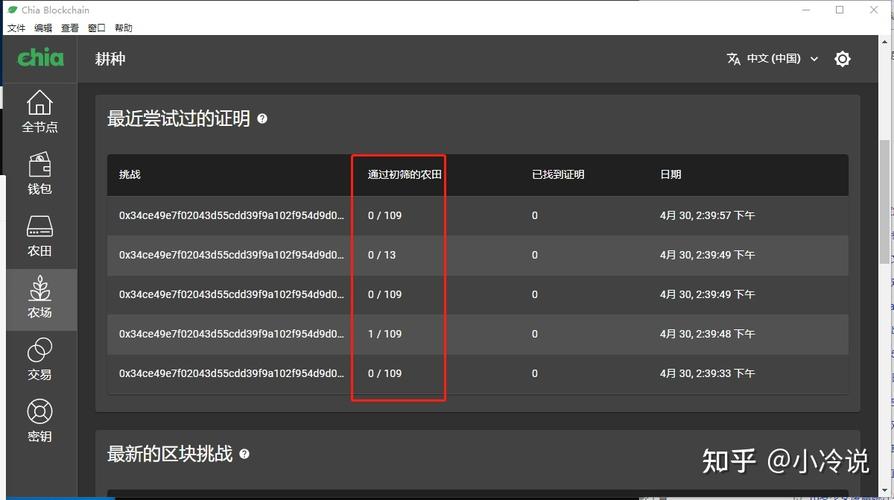This screenshot has width=894, height=500.
Task: Click help icon beside 最近尝试过的证明
Action: coord(262,119)
